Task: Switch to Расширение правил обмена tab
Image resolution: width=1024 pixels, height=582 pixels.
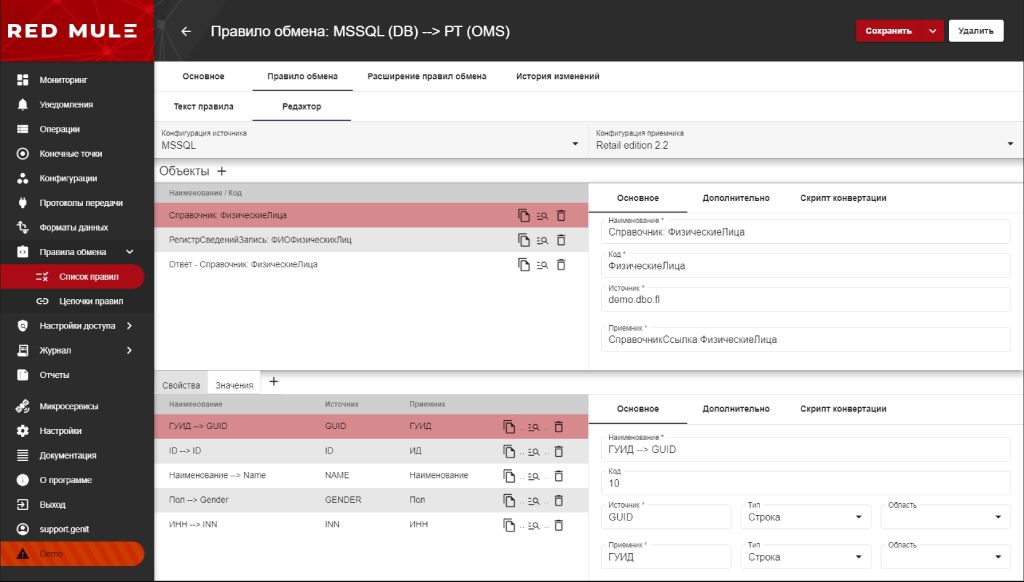Action: (x=426, y=76)
